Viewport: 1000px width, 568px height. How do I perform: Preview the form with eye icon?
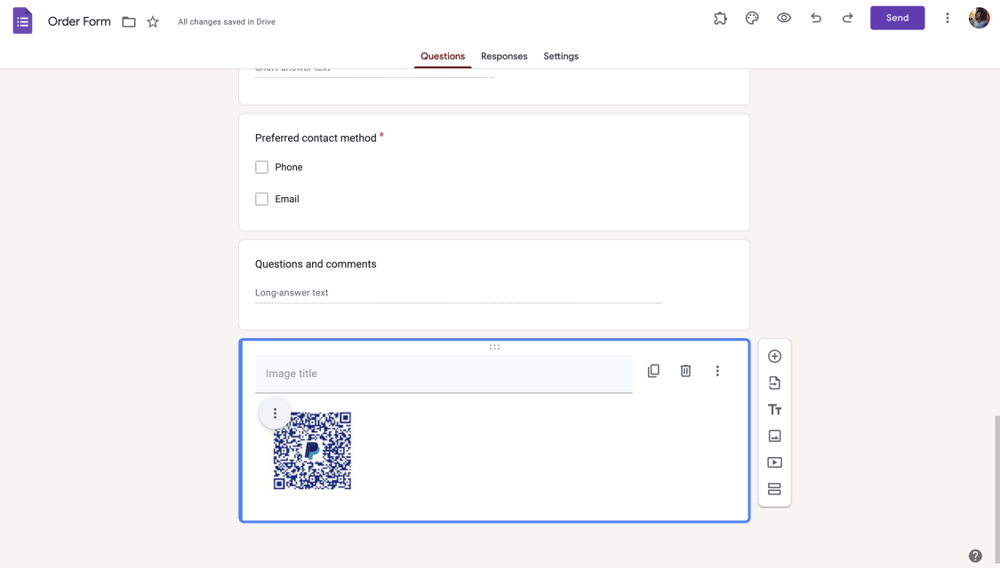[x=784, y=18]
